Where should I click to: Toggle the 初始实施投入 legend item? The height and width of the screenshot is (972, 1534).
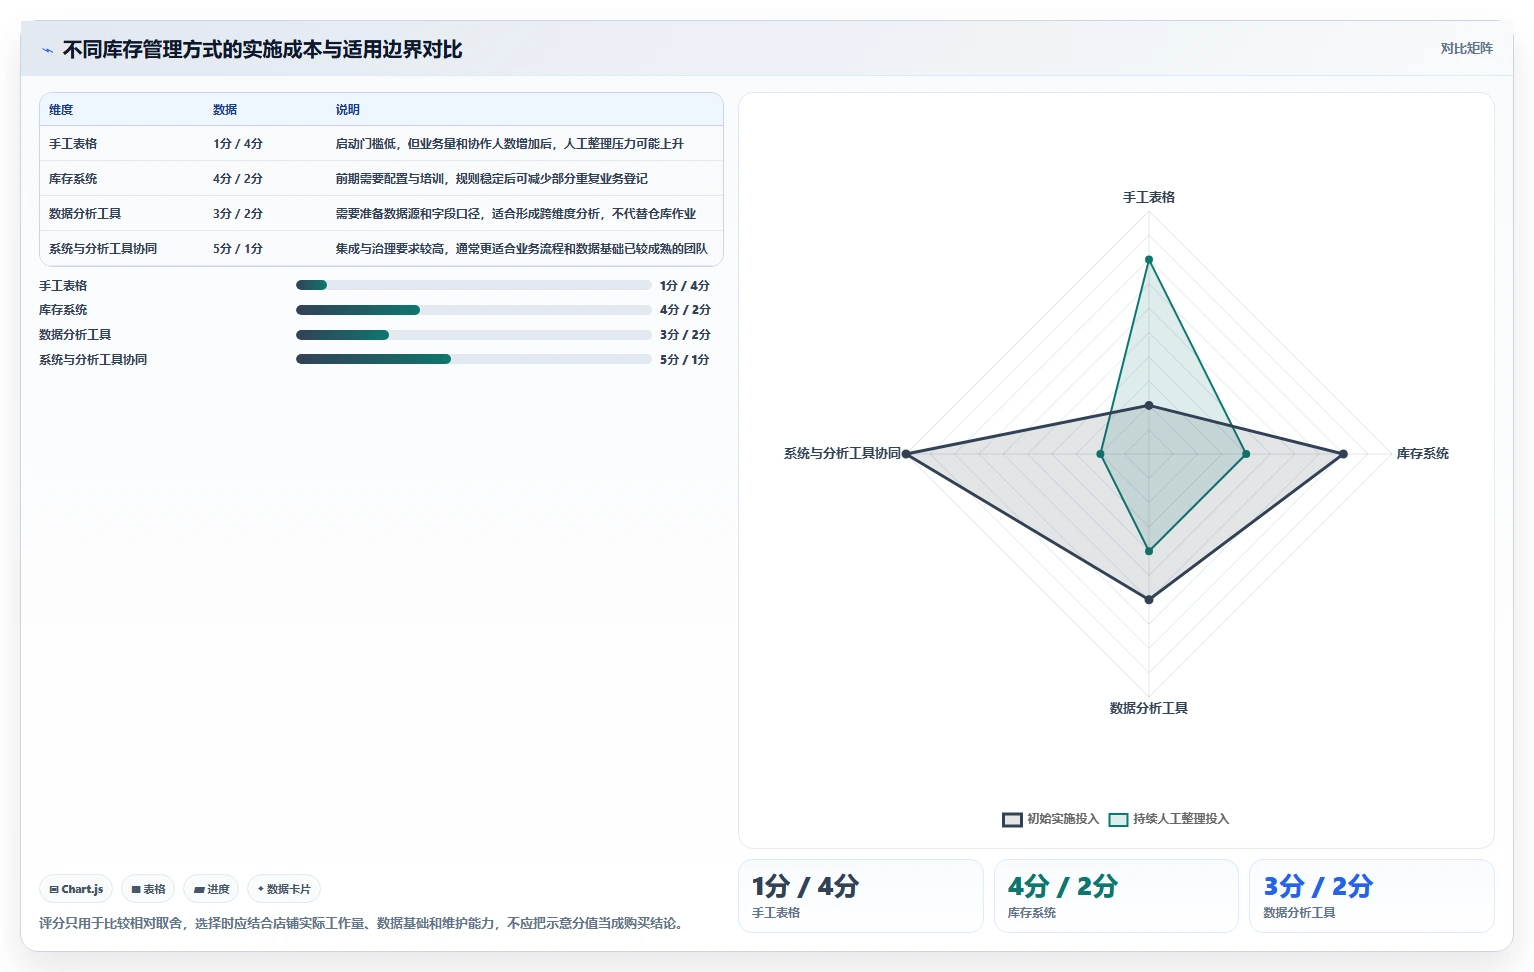point(1050,819)
